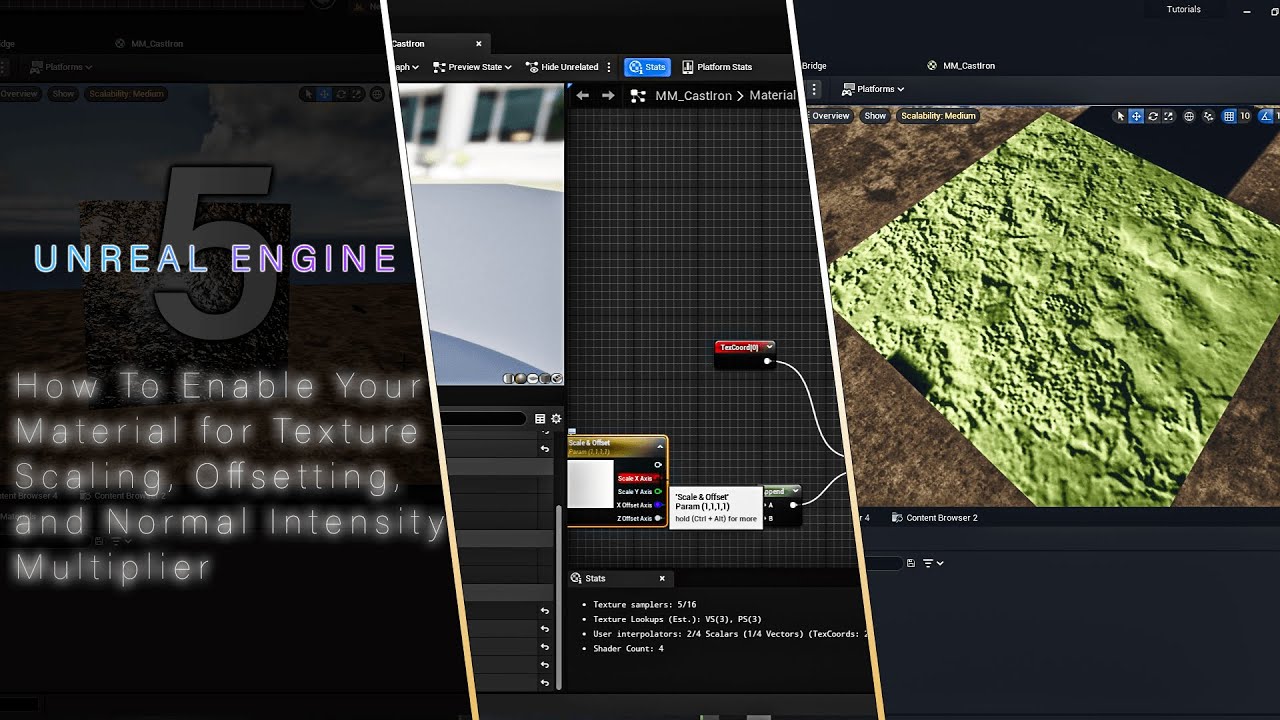Click the Scale Y Axis pin
The height and width of the screenshot is (720, 1280).
(x=658, y=492)
